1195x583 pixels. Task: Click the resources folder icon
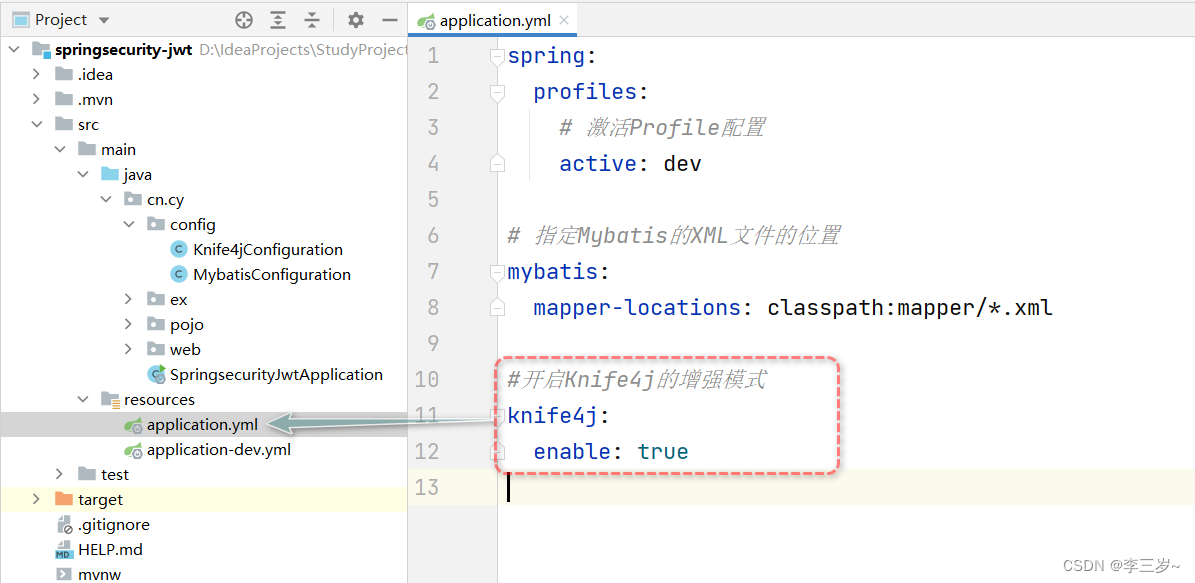coord(110,399)
